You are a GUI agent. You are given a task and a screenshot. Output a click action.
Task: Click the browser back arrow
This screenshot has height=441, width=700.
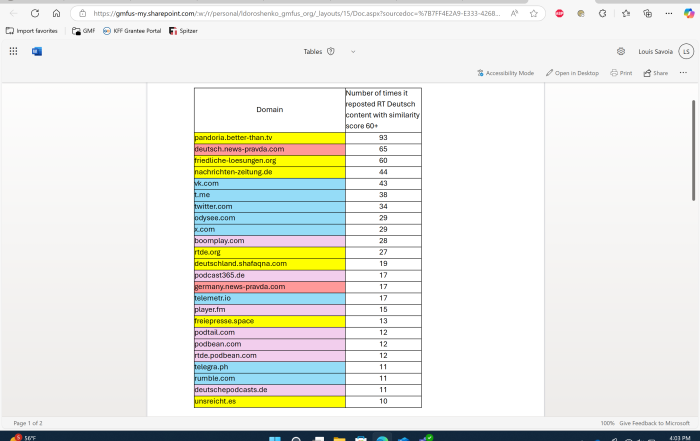tap(13, 13)
